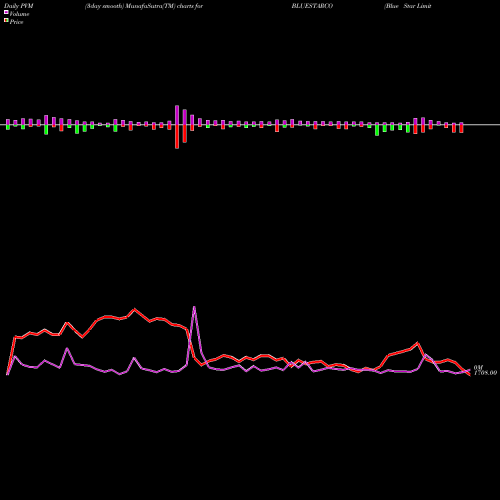Viewport: 500px width, 500px height.
Task: Click the '(Blue Star Limit' company name text
Action: [408, 6]
